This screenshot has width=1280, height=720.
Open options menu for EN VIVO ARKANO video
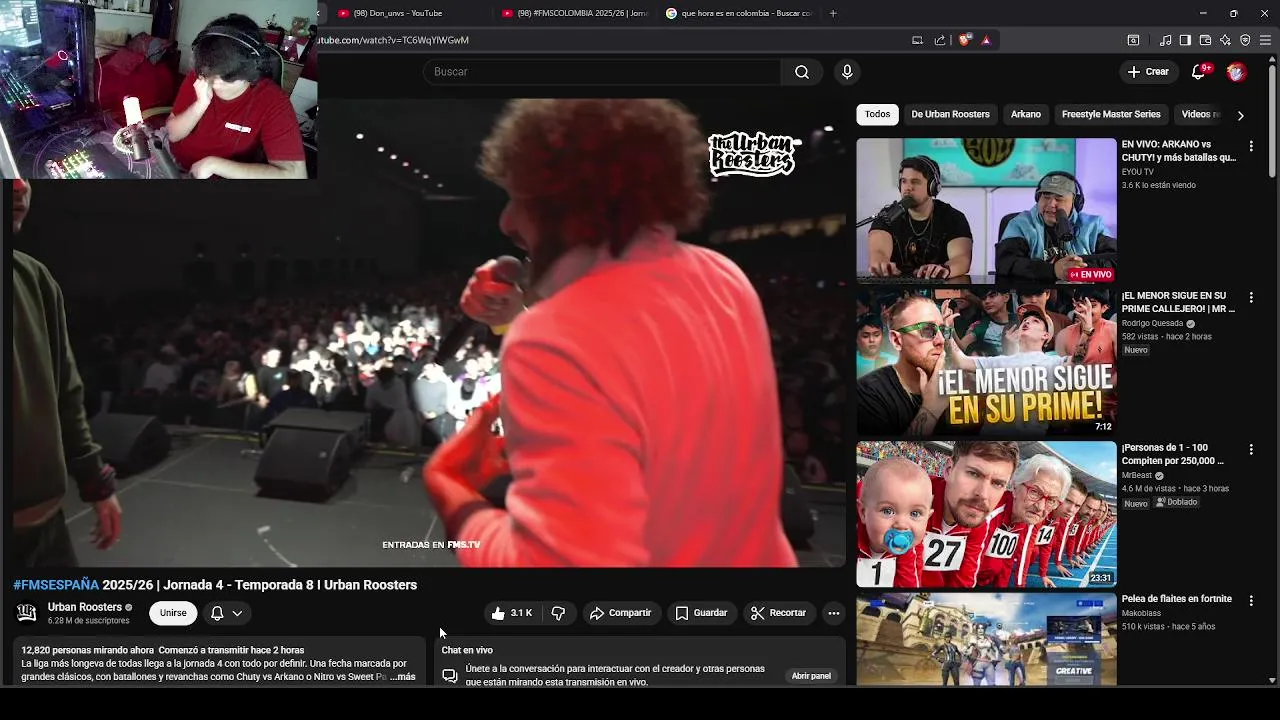(1250, 146)
